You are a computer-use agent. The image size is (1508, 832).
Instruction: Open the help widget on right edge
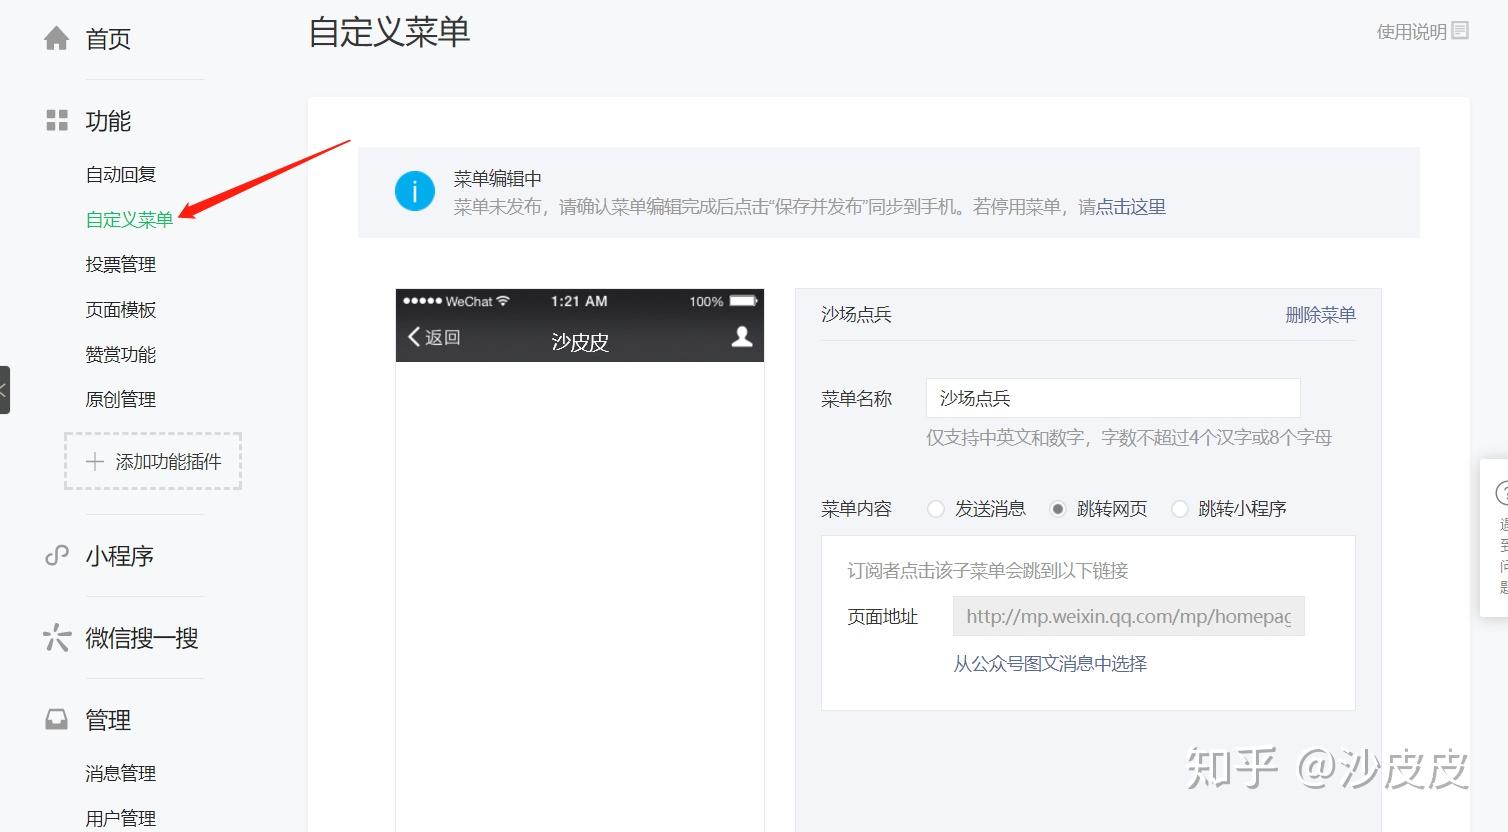1495,538
